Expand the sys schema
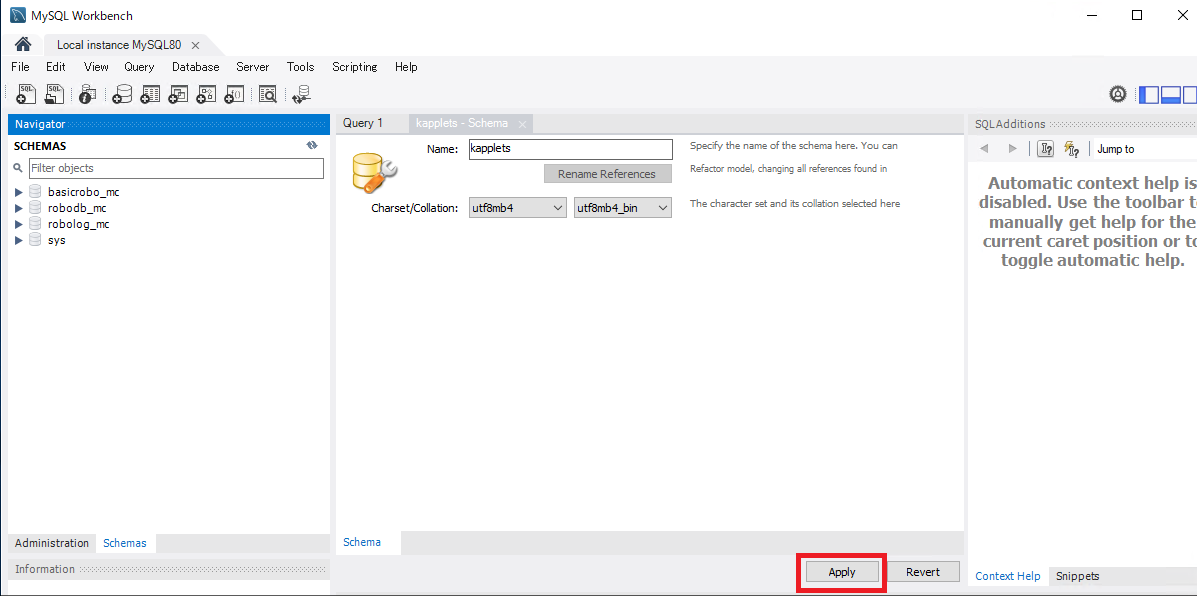Image resolution: width=1197 pixels, height=596 pixels. point(19,240)
